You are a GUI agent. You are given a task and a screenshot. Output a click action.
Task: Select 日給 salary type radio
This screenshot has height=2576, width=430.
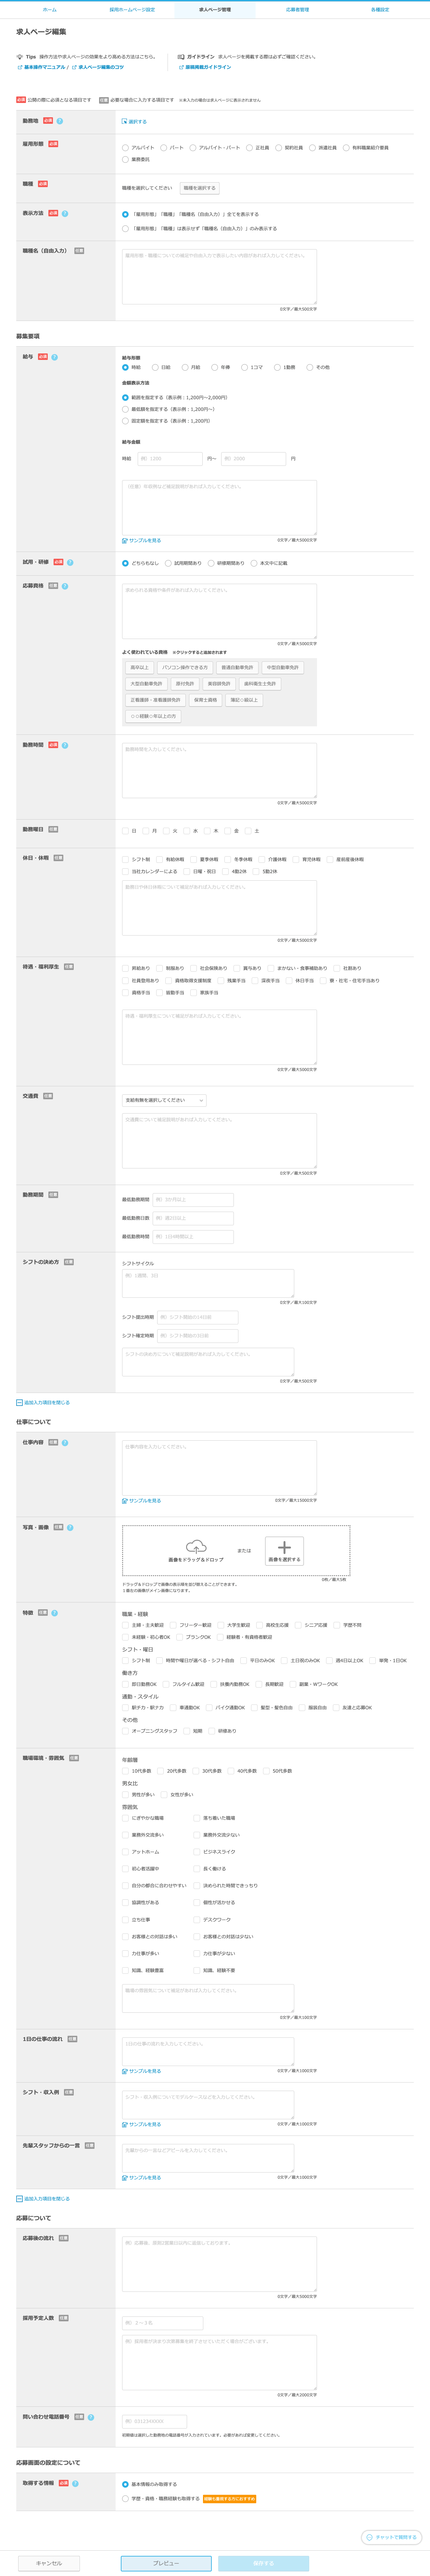pyautogui.click(x=155, y=367)
